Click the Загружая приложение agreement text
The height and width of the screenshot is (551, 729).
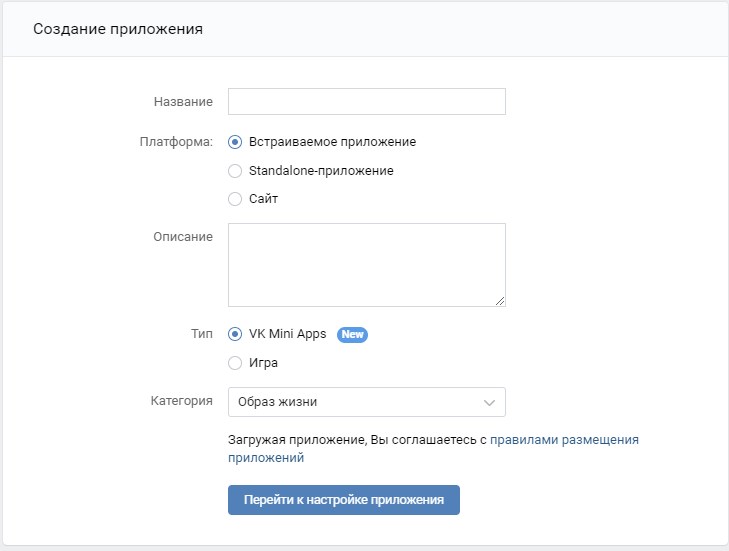pyautogui.click(x=357, y=440)
